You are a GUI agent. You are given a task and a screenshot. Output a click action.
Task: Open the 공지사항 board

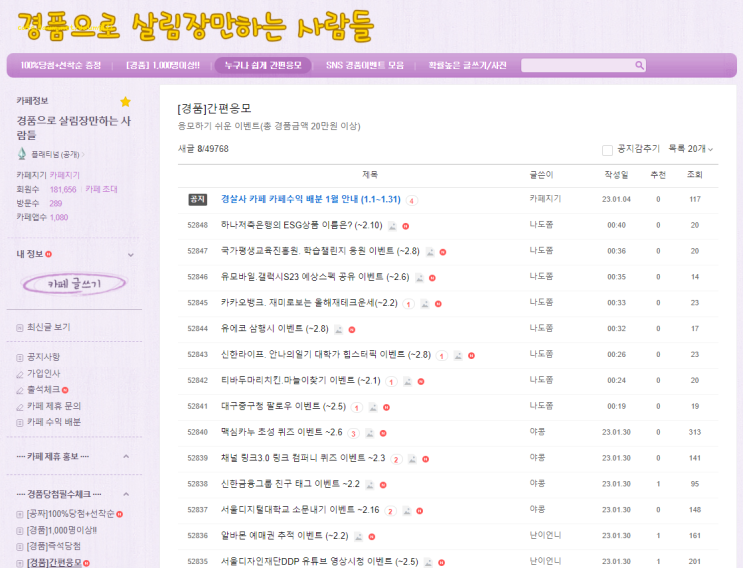44,357
